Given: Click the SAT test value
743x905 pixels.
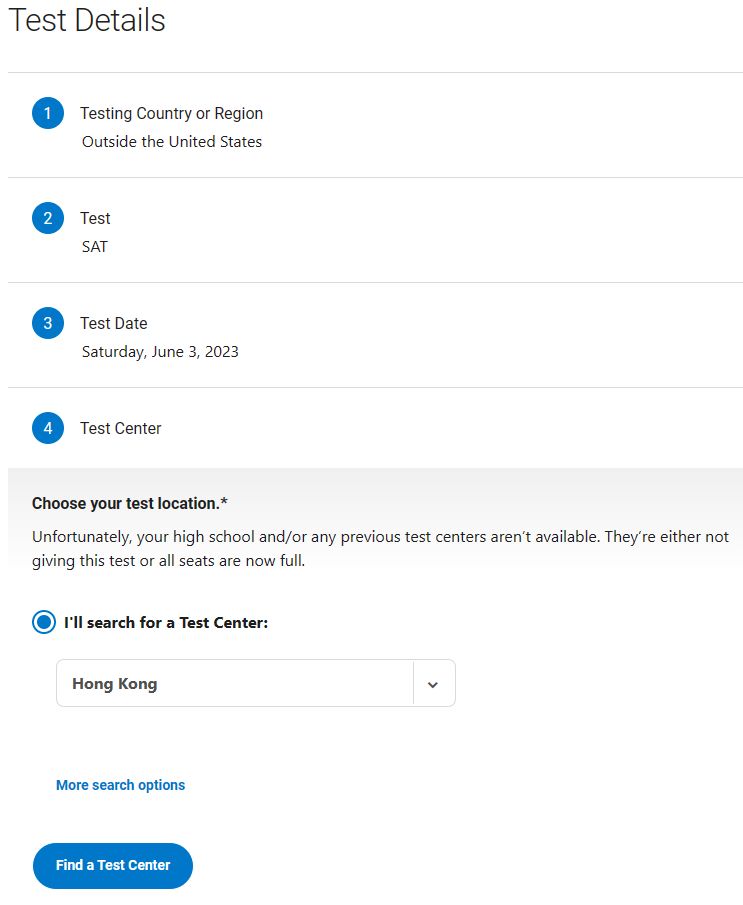Looking at the screenshot, I should tap(95, 246).
